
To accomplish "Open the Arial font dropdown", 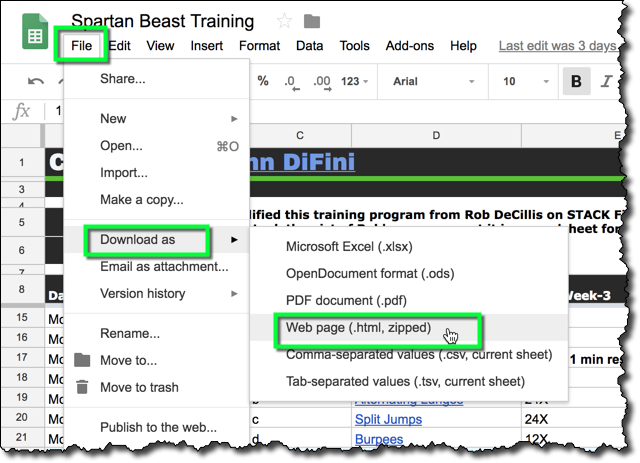I will pos(433,81).
